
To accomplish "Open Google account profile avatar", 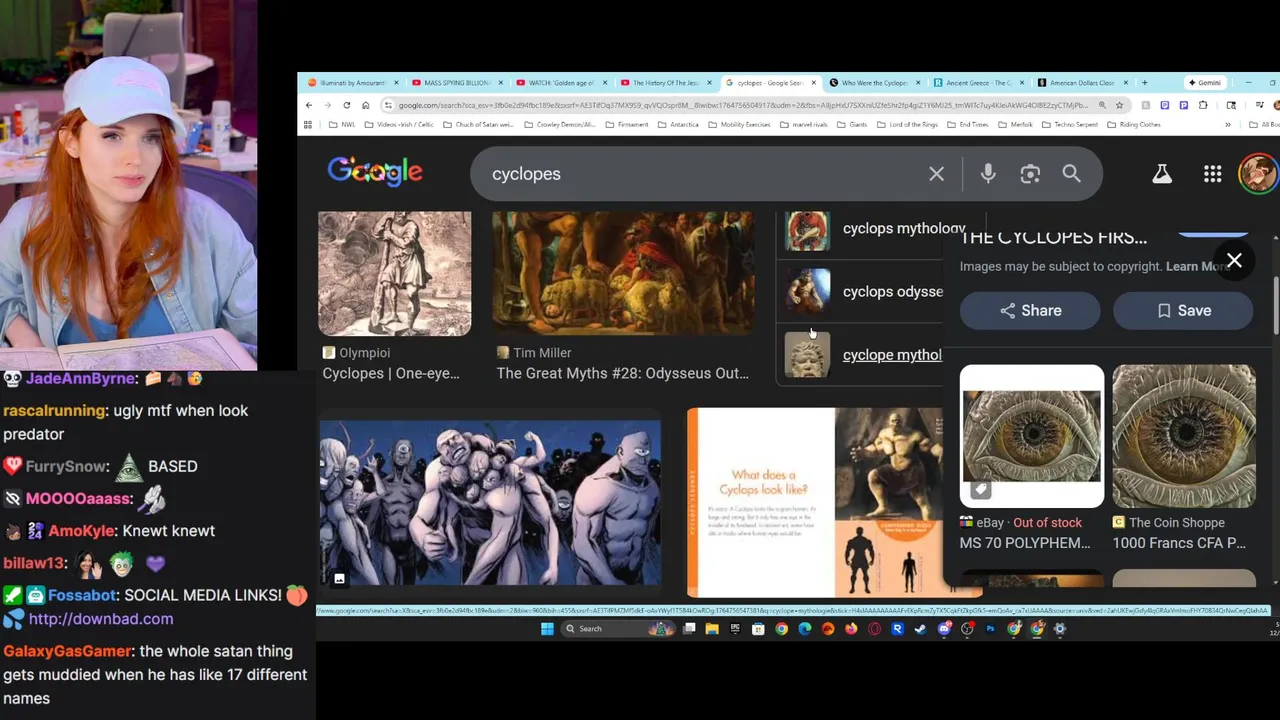I will pyautogui.click(x=1258, y=173).
